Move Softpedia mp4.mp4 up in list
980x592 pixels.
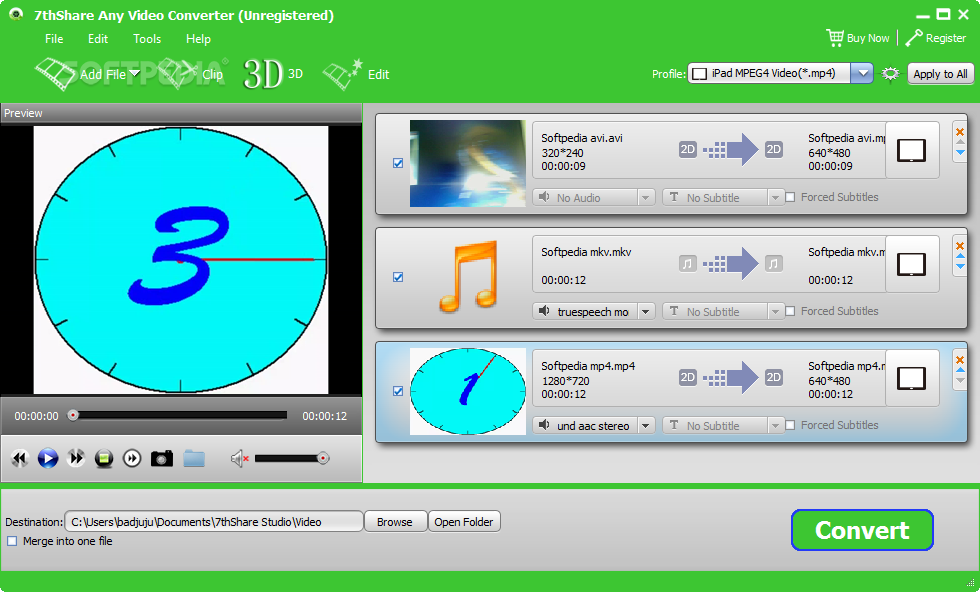pyautogui.click(x=960, y=370)
